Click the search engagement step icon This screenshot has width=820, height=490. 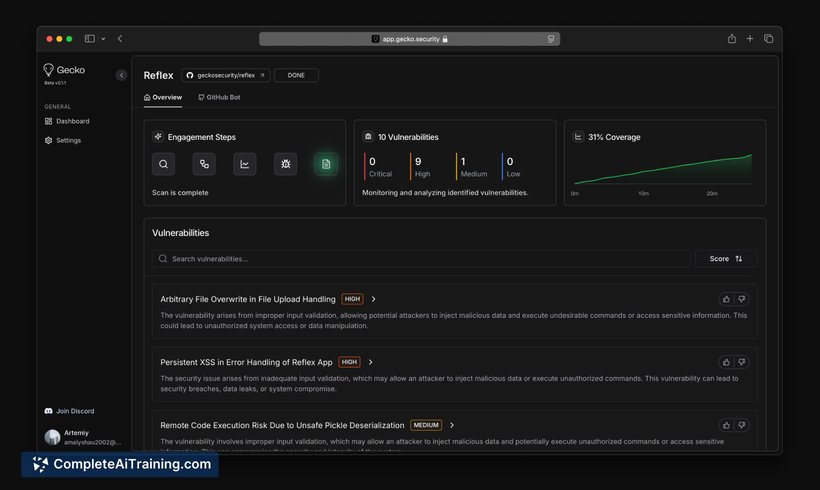coord(163,164)
